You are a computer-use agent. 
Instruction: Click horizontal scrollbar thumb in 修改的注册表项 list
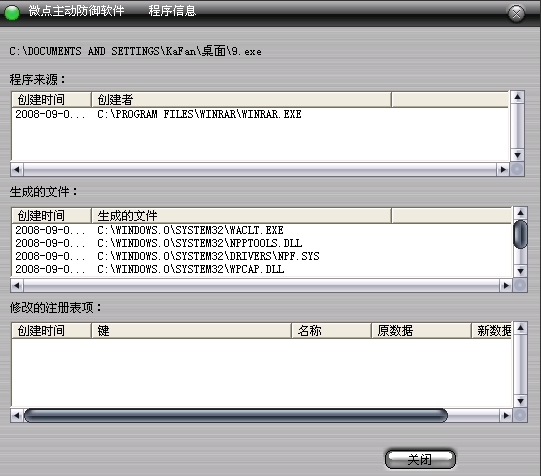click(x=236, y=415)
